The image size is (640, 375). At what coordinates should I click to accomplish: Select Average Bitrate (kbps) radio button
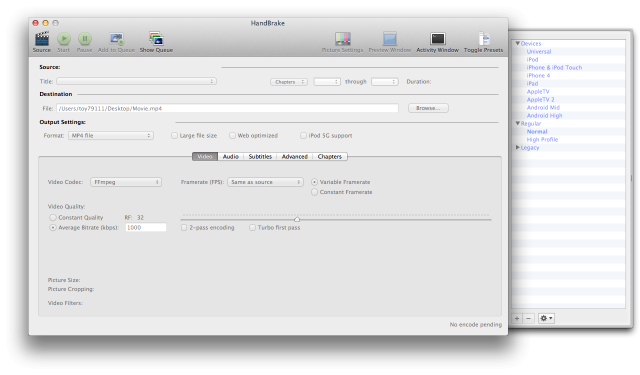tap(53, 228)
